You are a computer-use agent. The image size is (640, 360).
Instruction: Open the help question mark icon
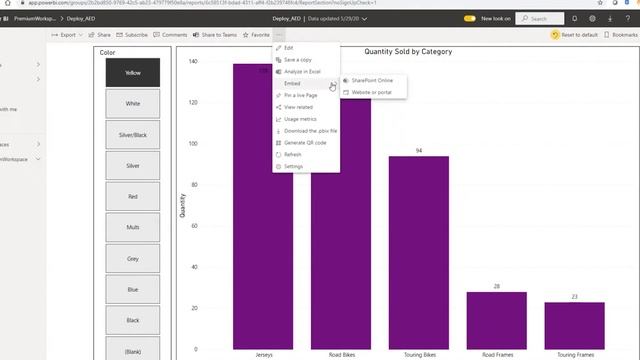(628, 19)
